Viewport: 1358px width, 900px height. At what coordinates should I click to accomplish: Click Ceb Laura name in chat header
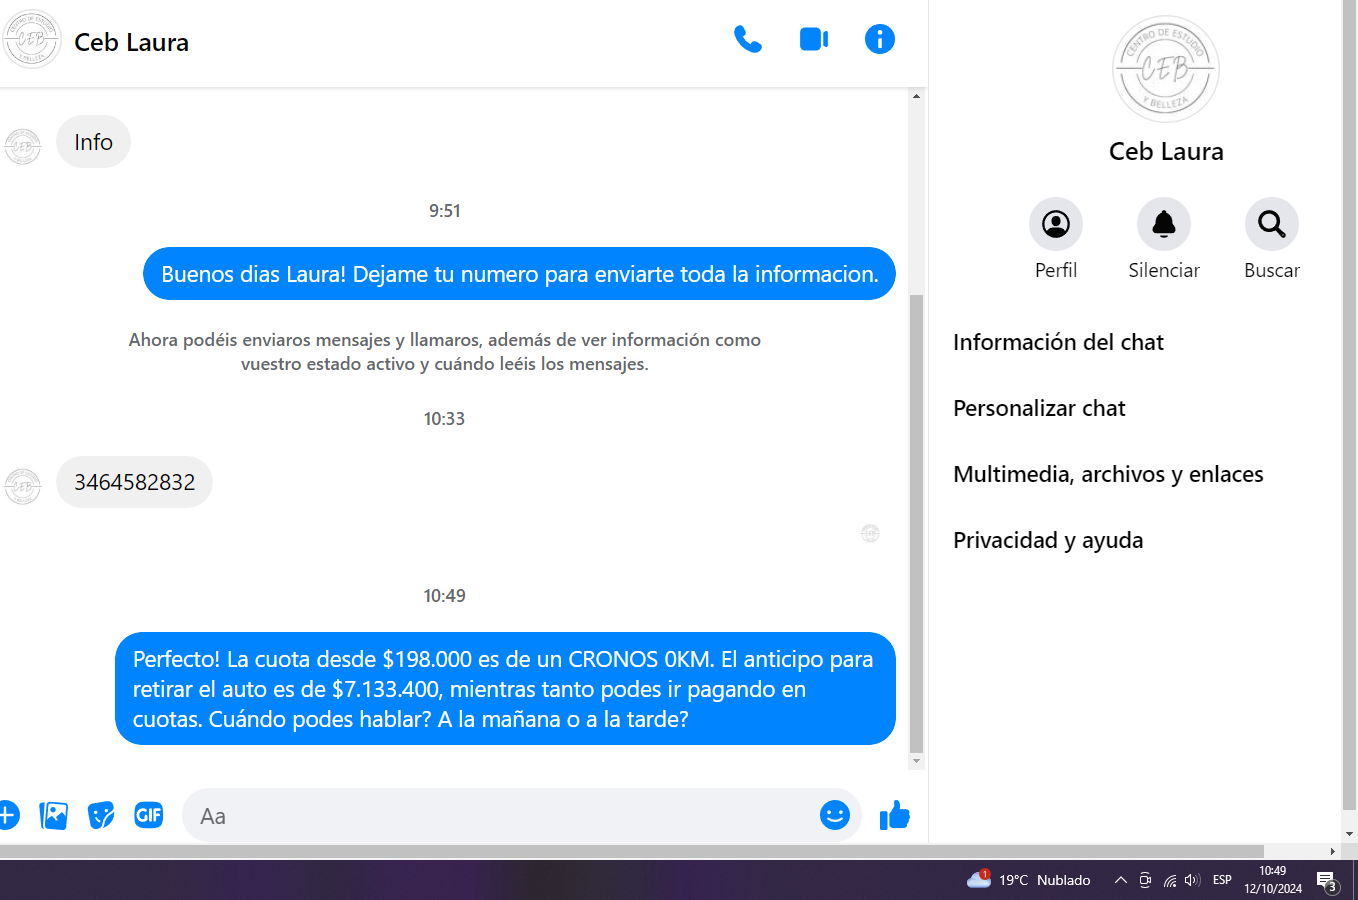tap(131, 43)
